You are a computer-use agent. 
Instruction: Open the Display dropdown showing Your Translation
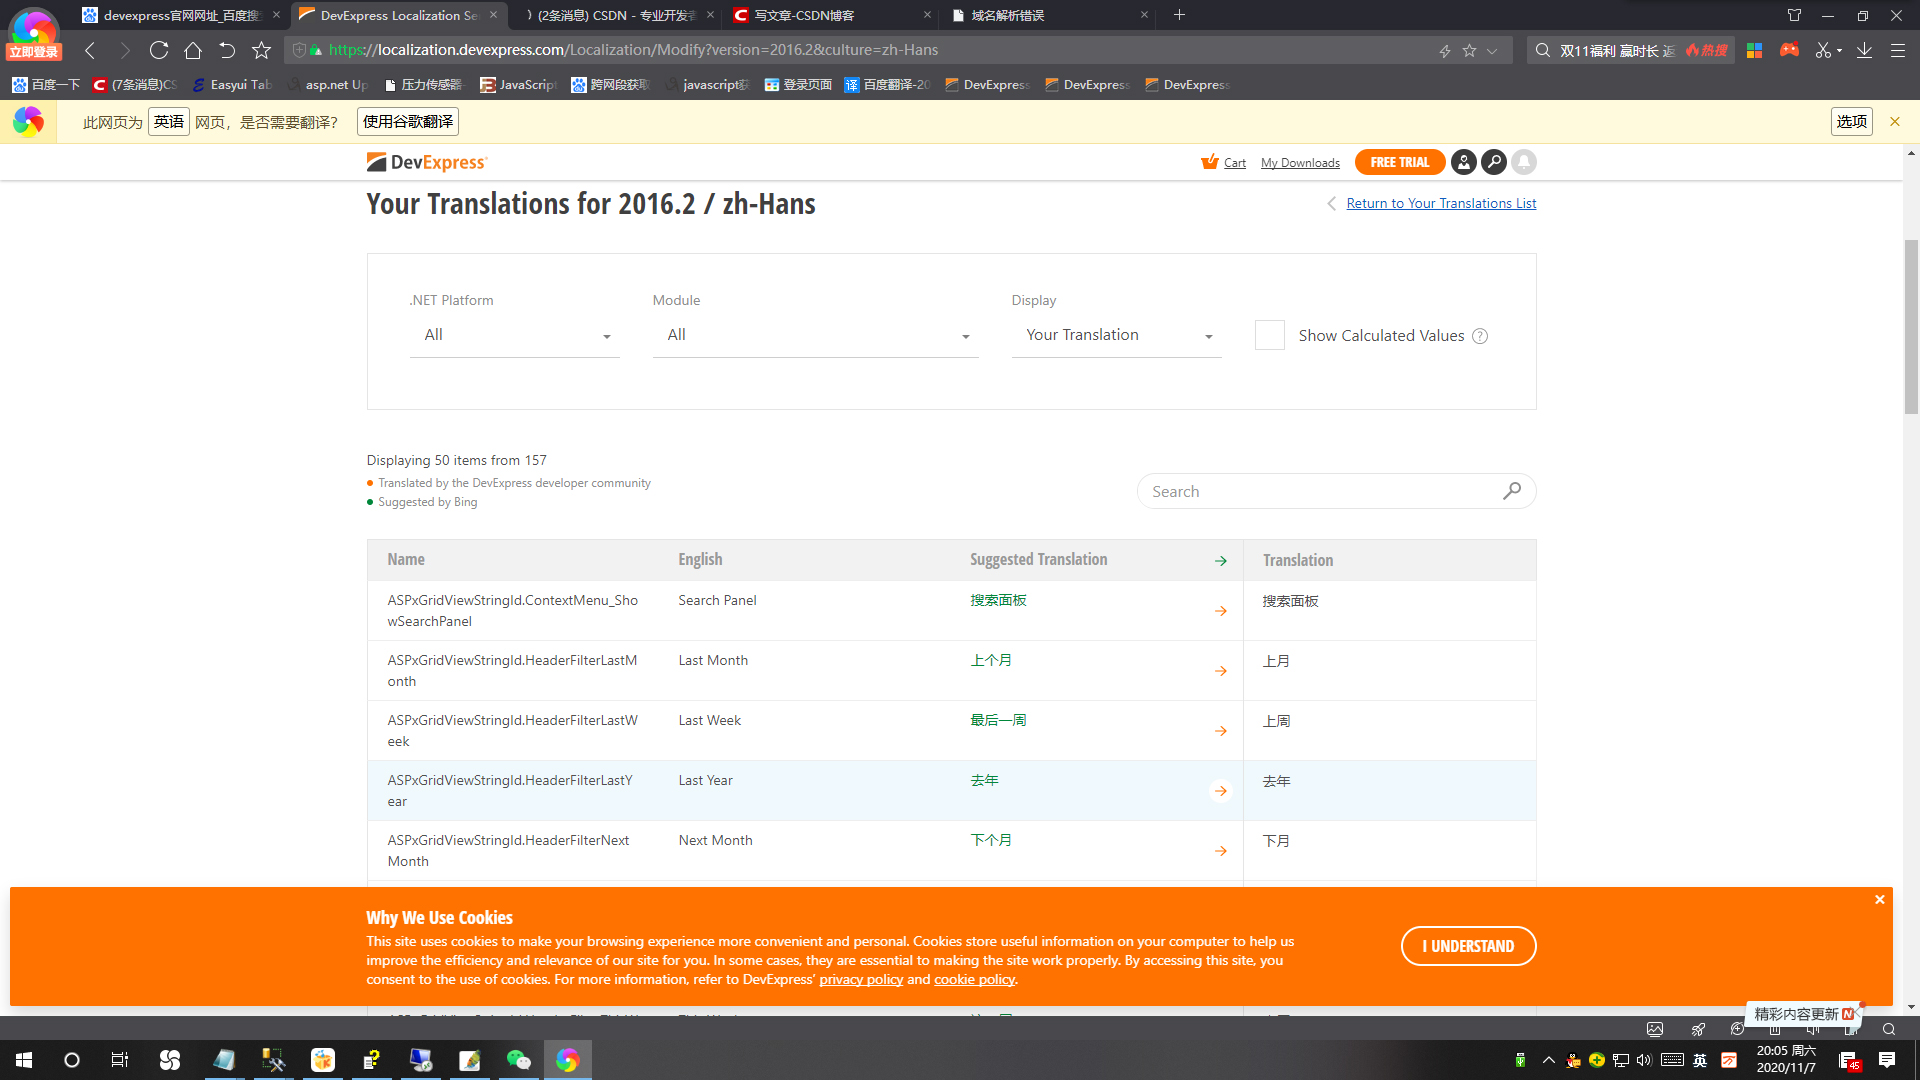pos(1117,335)
